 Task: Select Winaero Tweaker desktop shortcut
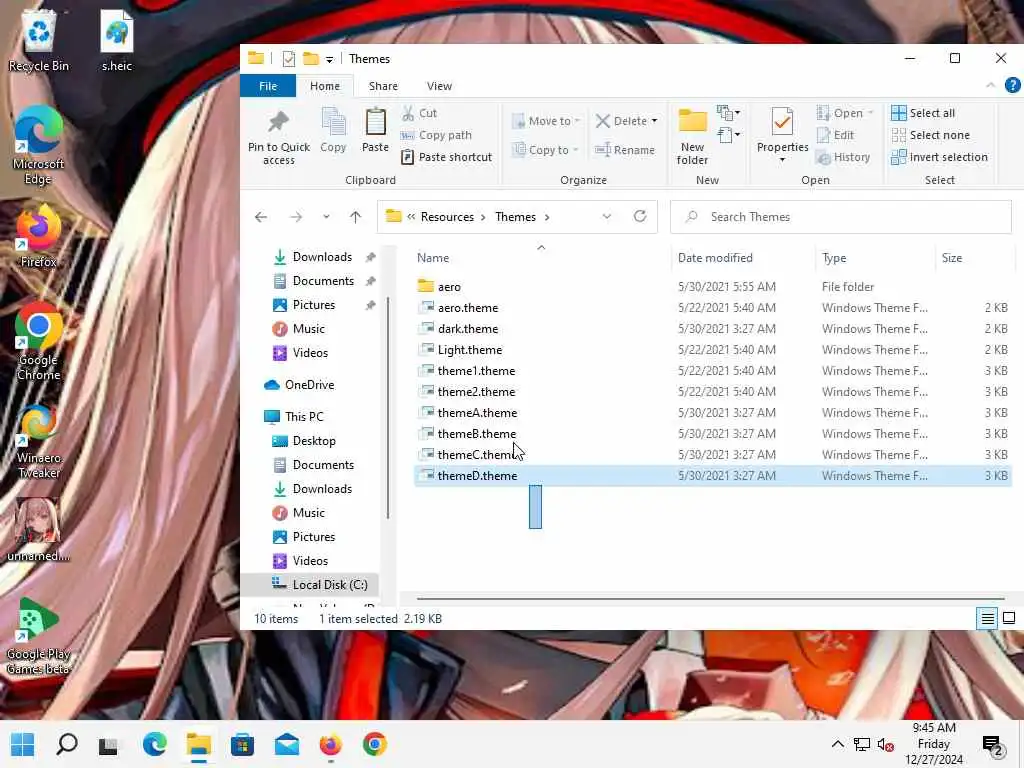click(x=39, y=441)
